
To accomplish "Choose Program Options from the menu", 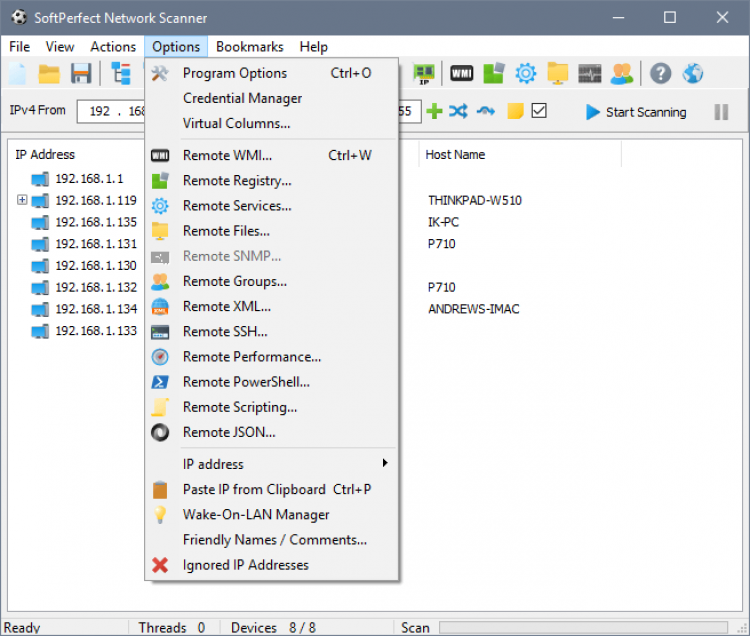I will (x=272, y=73).
